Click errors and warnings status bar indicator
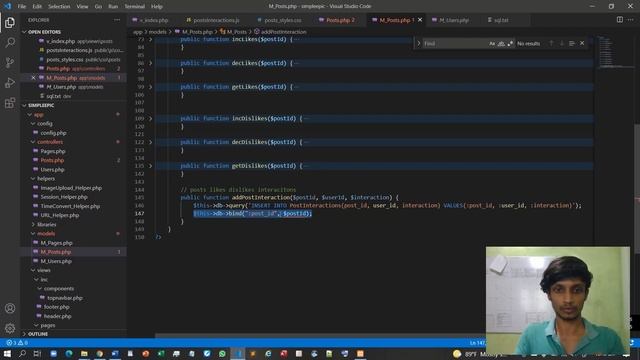This screenshot has height=360, width=640. tap(17, 343)
